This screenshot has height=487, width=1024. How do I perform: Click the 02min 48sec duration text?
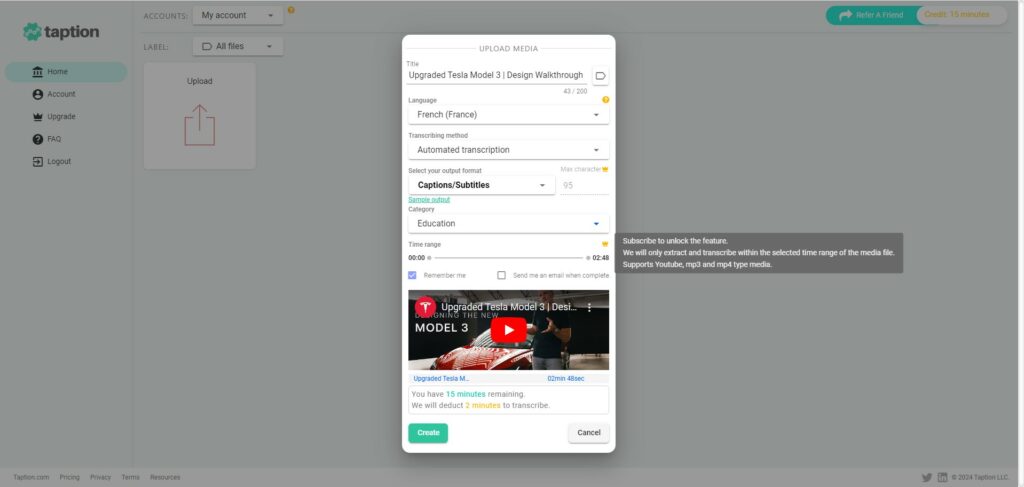click(x=566, y=379)
